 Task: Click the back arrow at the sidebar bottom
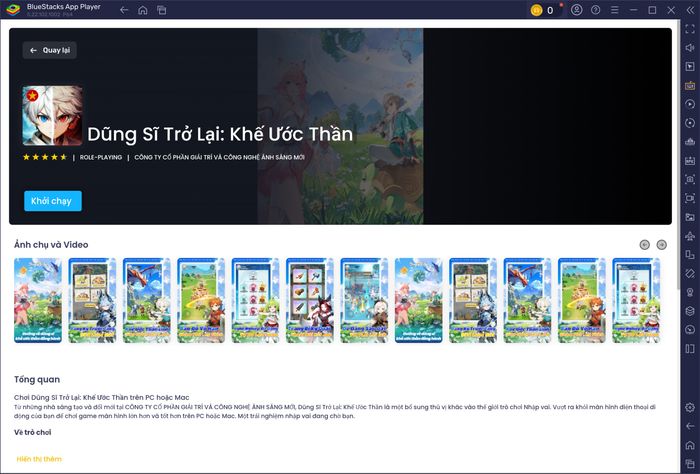690,426
